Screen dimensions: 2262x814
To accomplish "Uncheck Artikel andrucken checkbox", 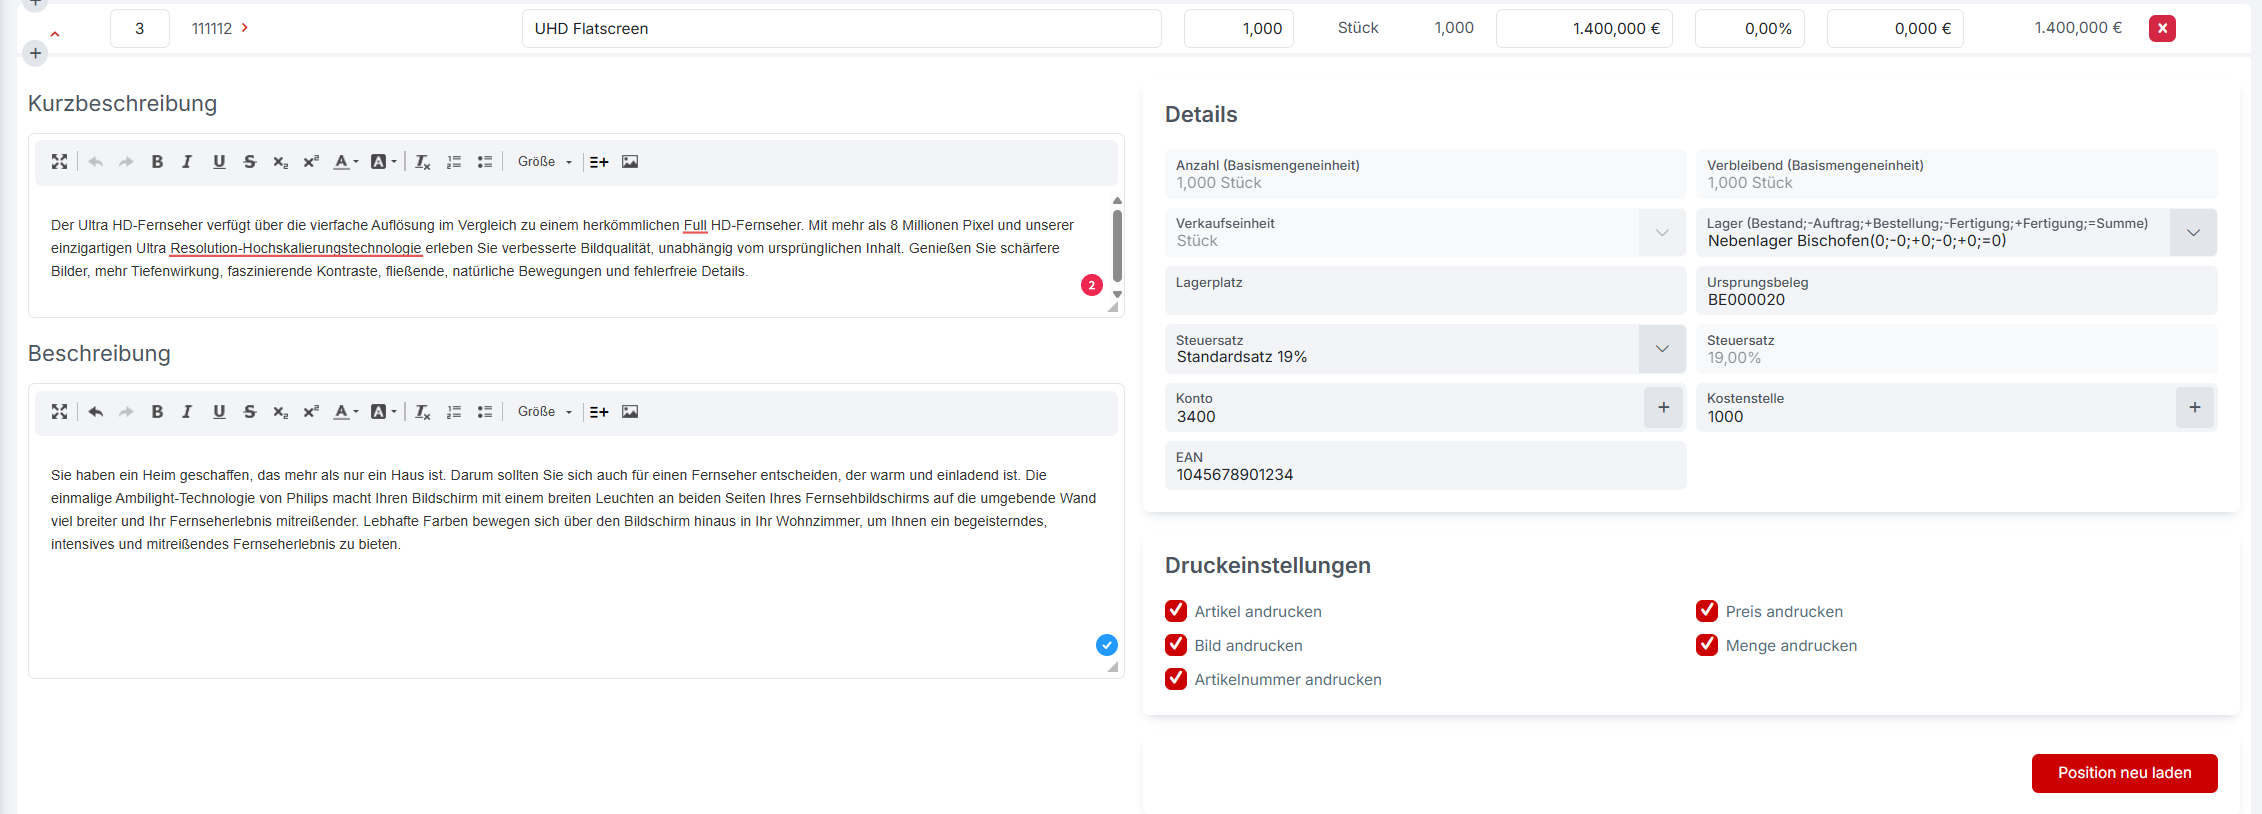I will point(1176,611).
